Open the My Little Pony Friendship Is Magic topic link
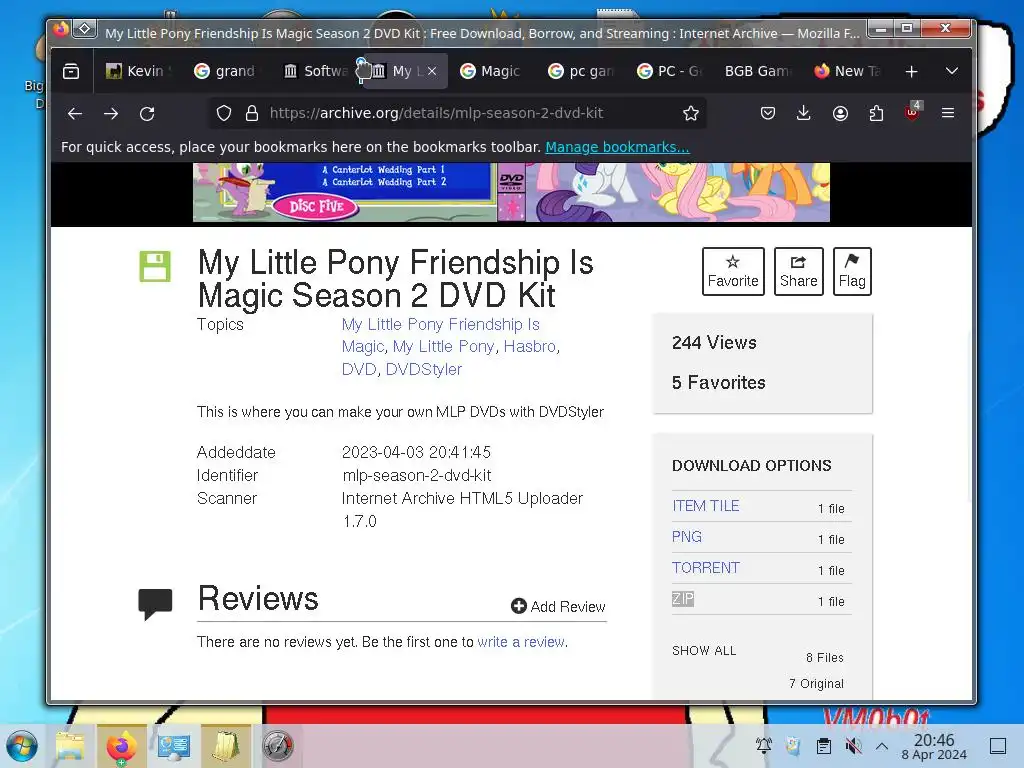Screen dimensions: 1024x768 pos(441,335)
